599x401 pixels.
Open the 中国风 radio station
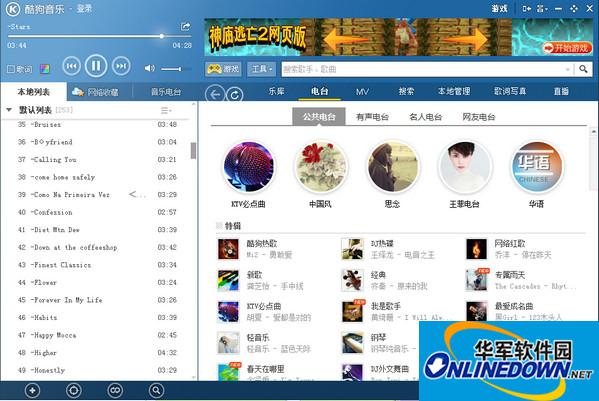coord(321,167)
